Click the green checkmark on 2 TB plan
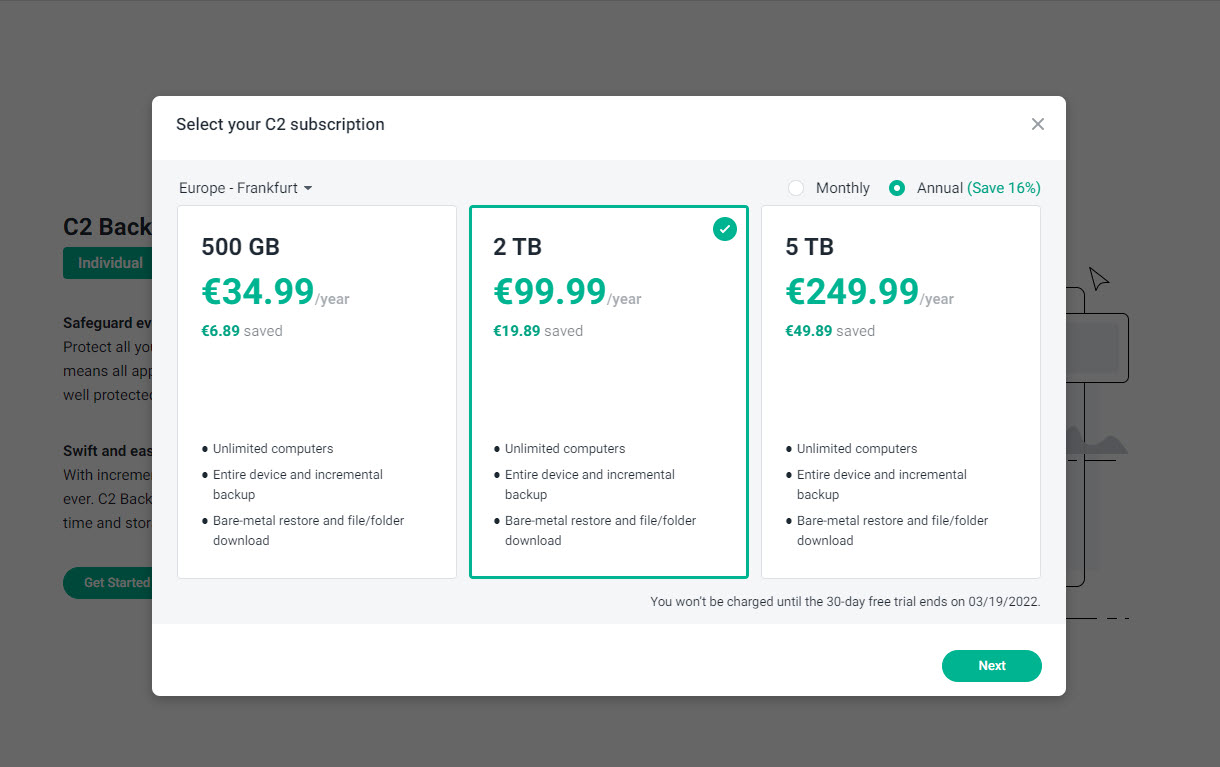Viewport: 1220px width, 767px height. click(x=725, y=229)
